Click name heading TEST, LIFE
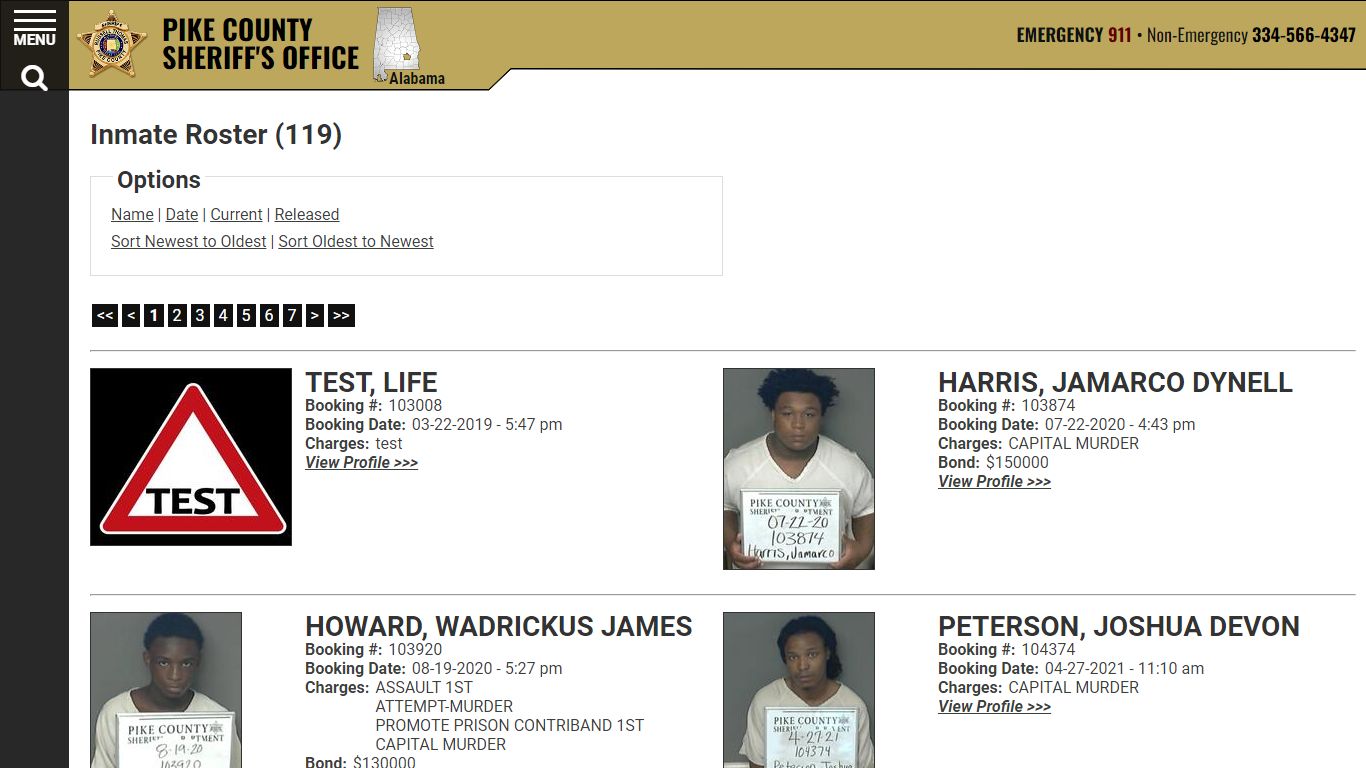 371,382
